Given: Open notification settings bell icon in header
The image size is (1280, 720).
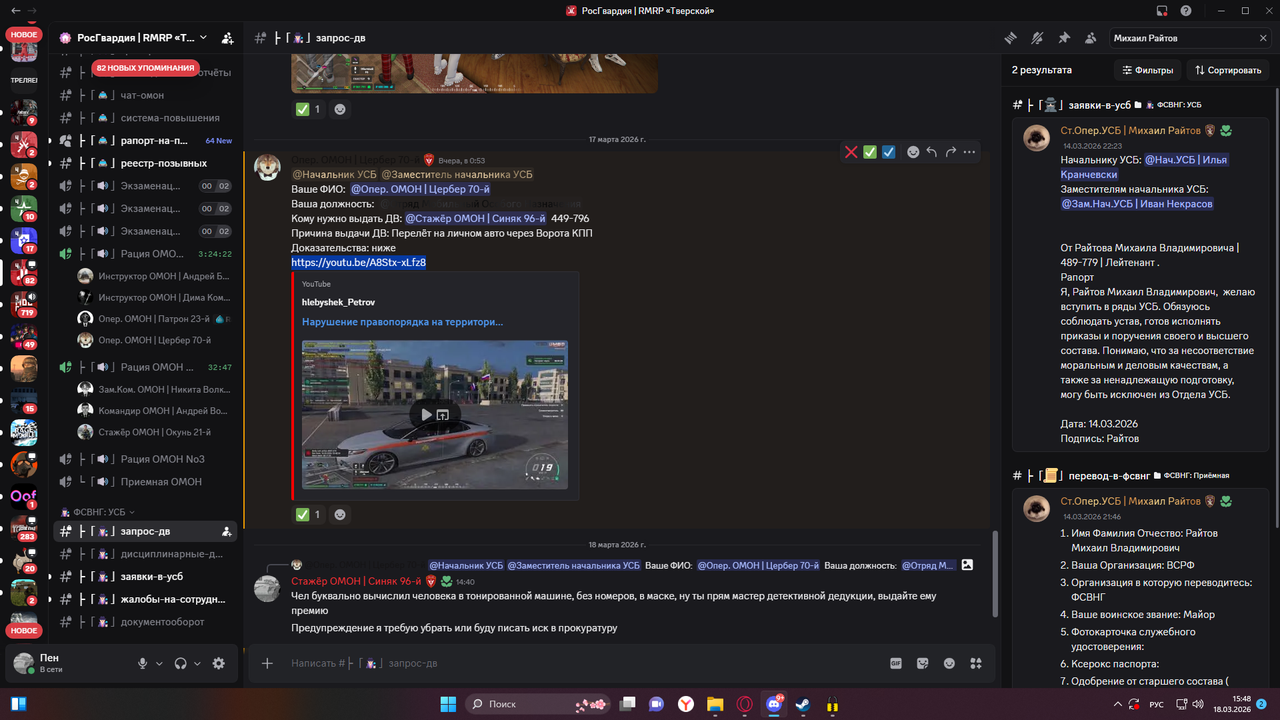Looking at the screenshot, I should click(1037, 38).
